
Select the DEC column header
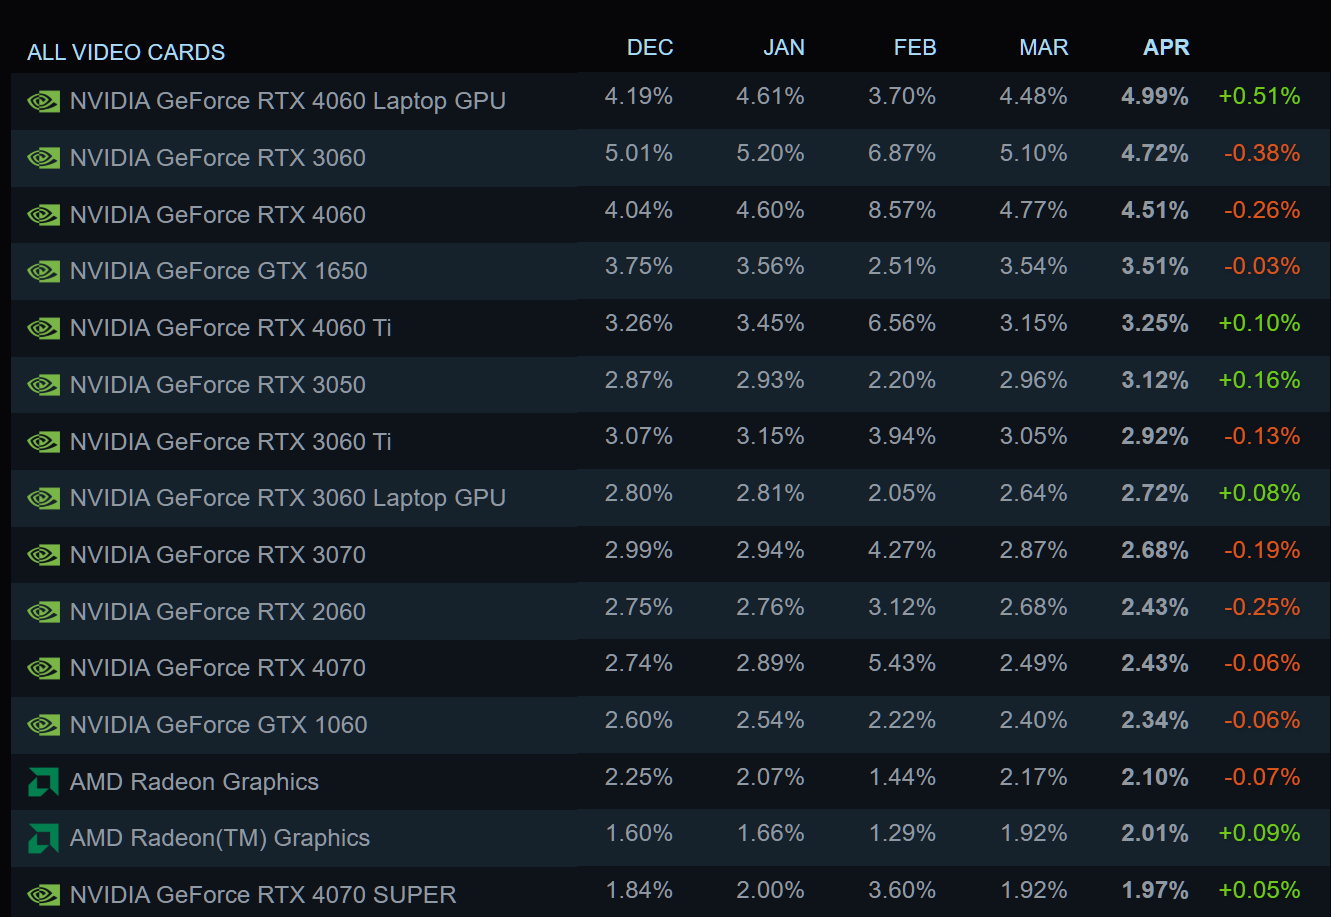point(650,47)
